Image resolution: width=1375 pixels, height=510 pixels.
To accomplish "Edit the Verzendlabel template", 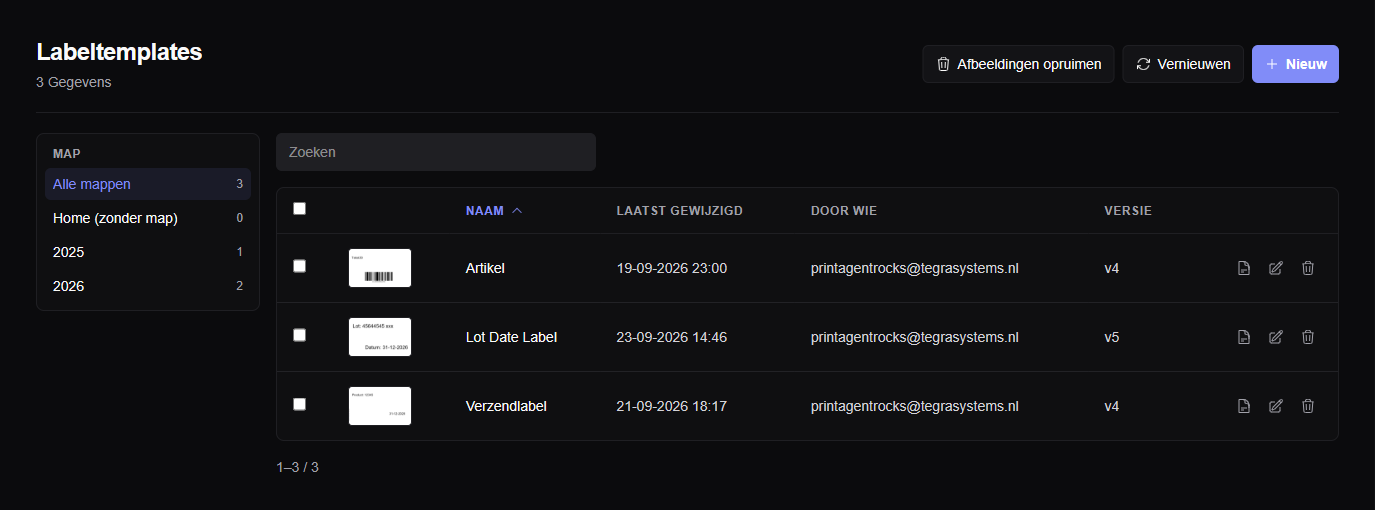I will point(1276,406).
